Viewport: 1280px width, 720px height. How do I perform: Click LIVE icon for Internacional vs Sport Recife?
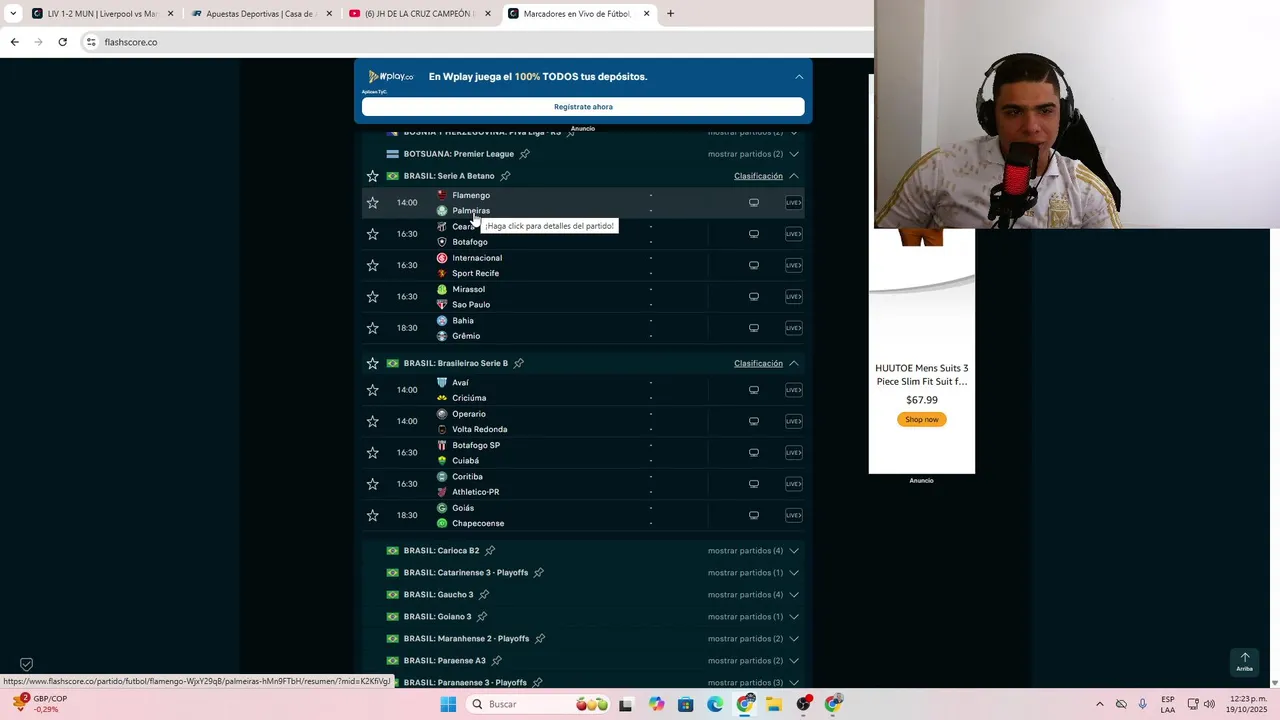point(793,265)
